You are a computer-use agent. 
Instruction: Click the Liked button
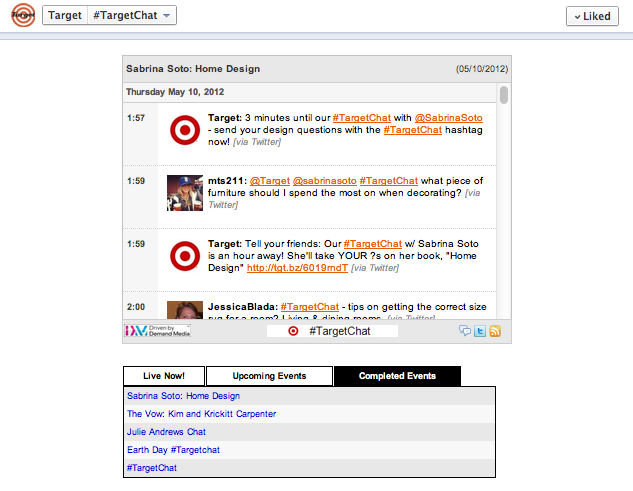tap(592, 16)
